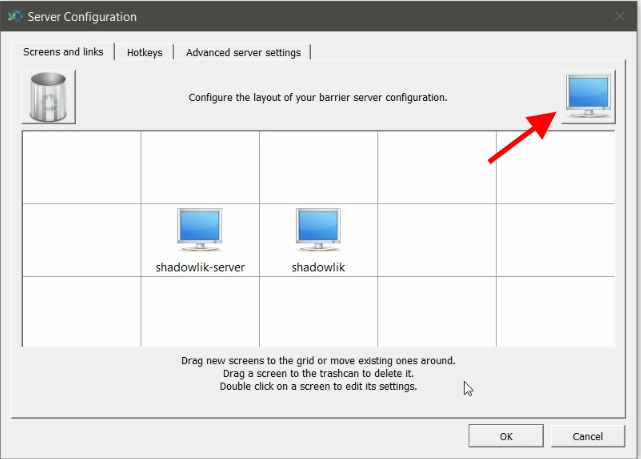Open the Screens and links tab

click(x=63, y=52)
